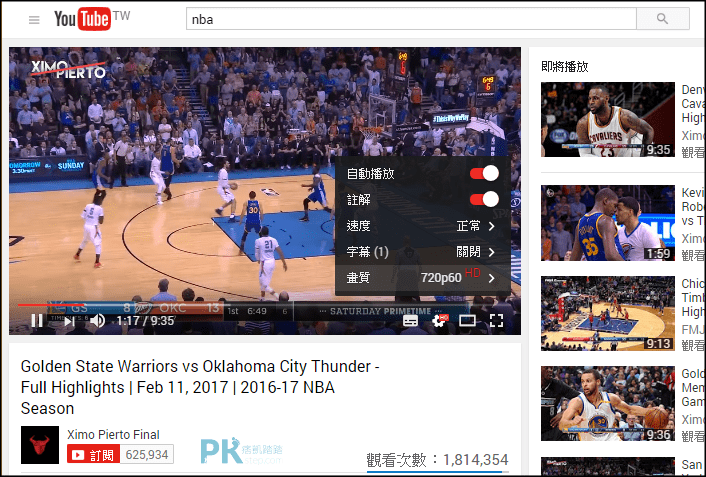This screenshot has width=706, height=477.
Task: Open the hamburger guide menu
Action: point(34,20)
